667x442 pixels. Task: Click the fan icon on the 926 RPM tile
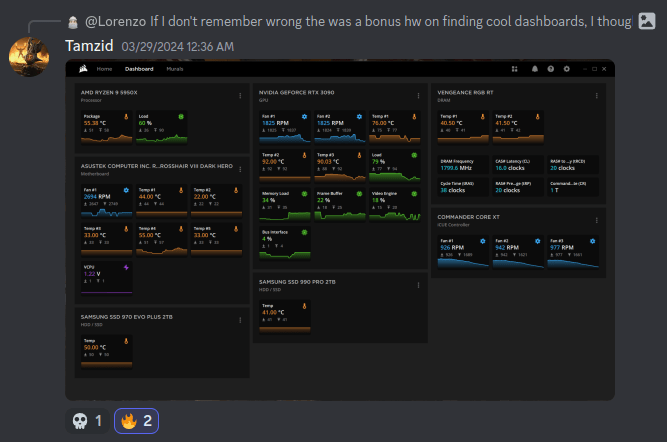click(482, 241)
